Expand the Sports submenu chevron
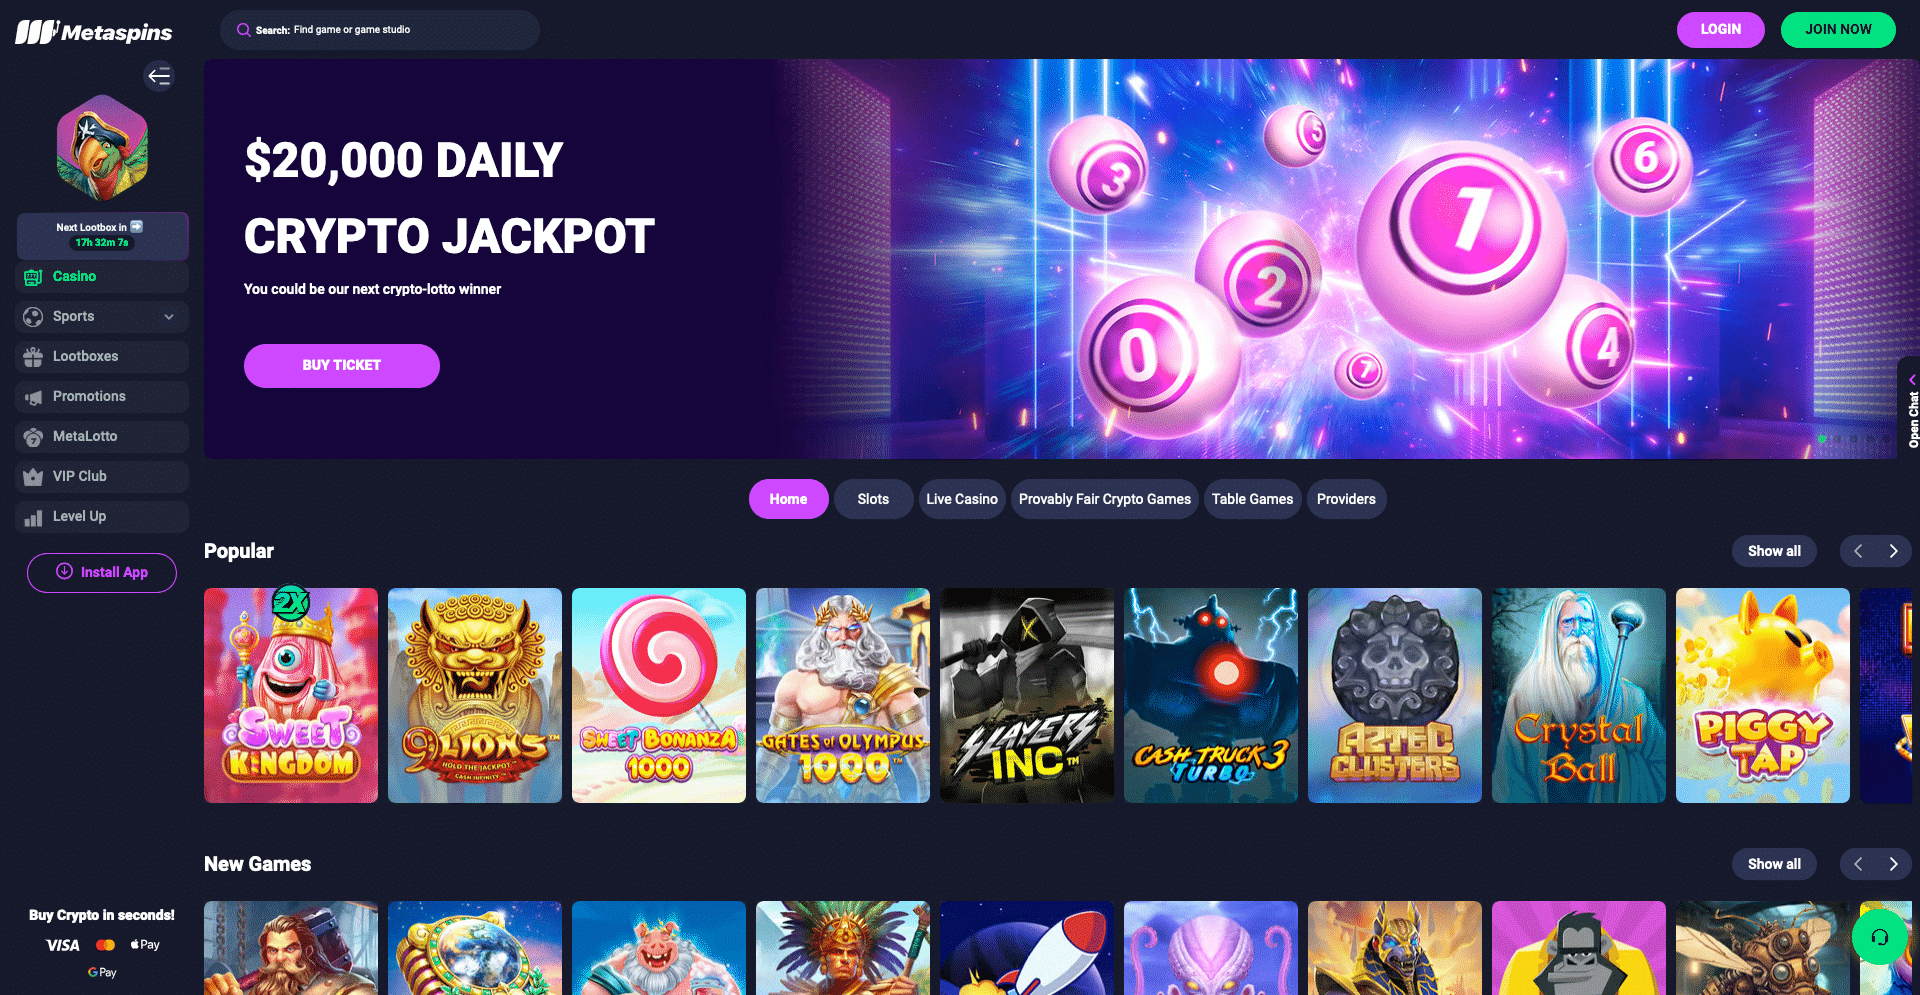Image resolution: width=1920 pixels, height=995 pixels. point(169,317)
